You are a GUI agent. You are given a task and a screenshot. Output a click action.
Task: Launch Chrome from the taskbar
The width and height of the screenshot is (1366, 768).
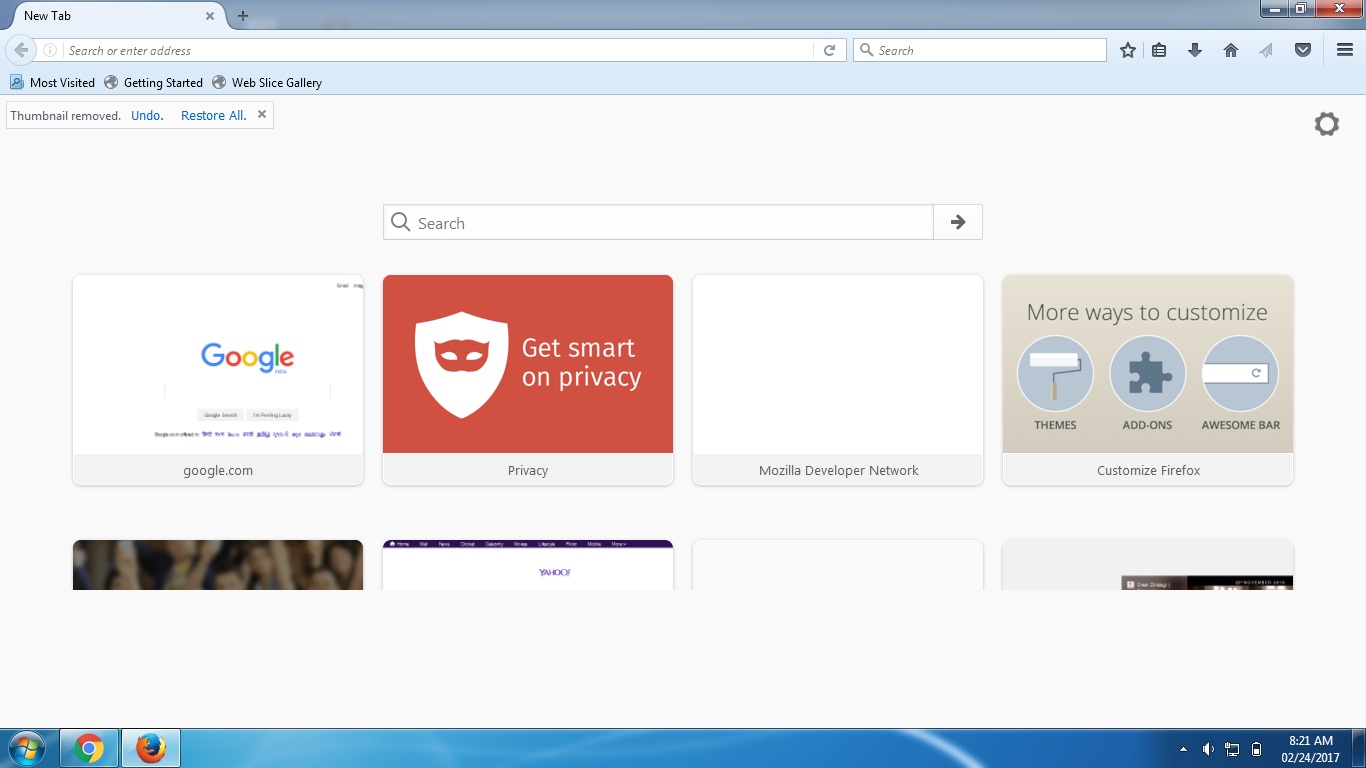[x=89, y=748]
